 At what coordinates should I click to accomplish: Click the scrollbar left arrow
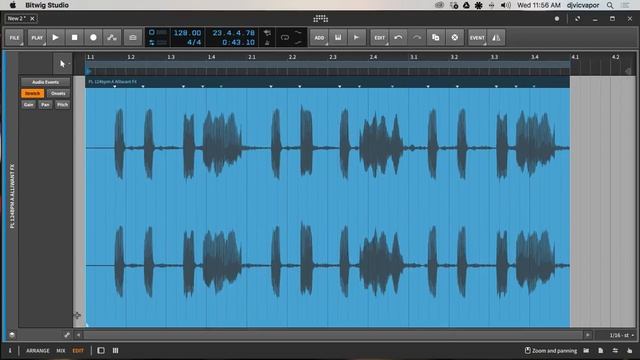coord(78,335)
